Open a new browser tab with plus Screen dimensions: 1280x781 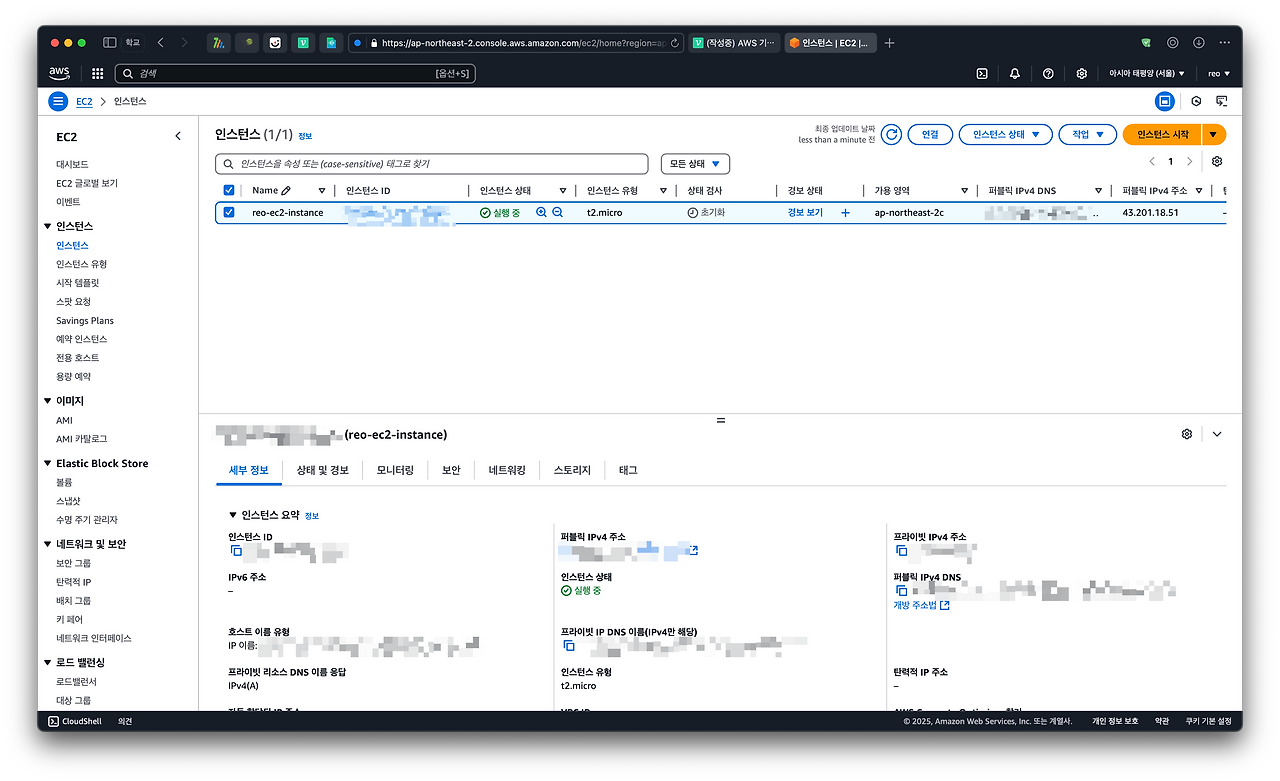click(x=890, y=43)
